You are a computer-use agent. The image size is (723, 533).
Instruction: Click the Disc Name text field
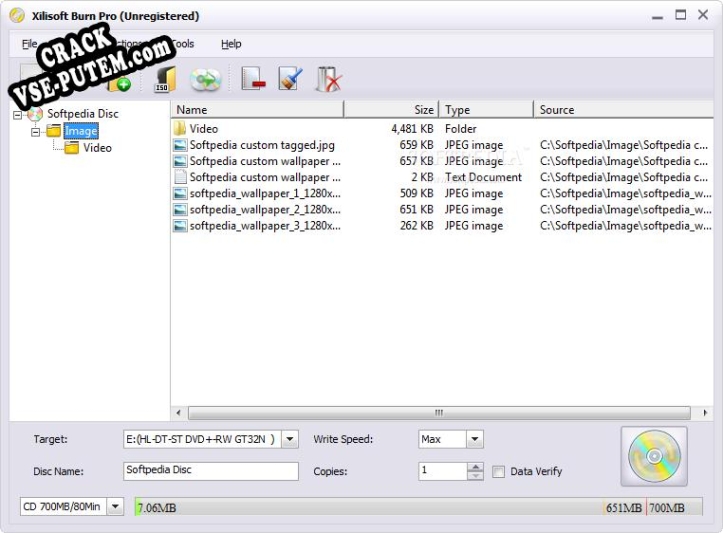point(211,471)
